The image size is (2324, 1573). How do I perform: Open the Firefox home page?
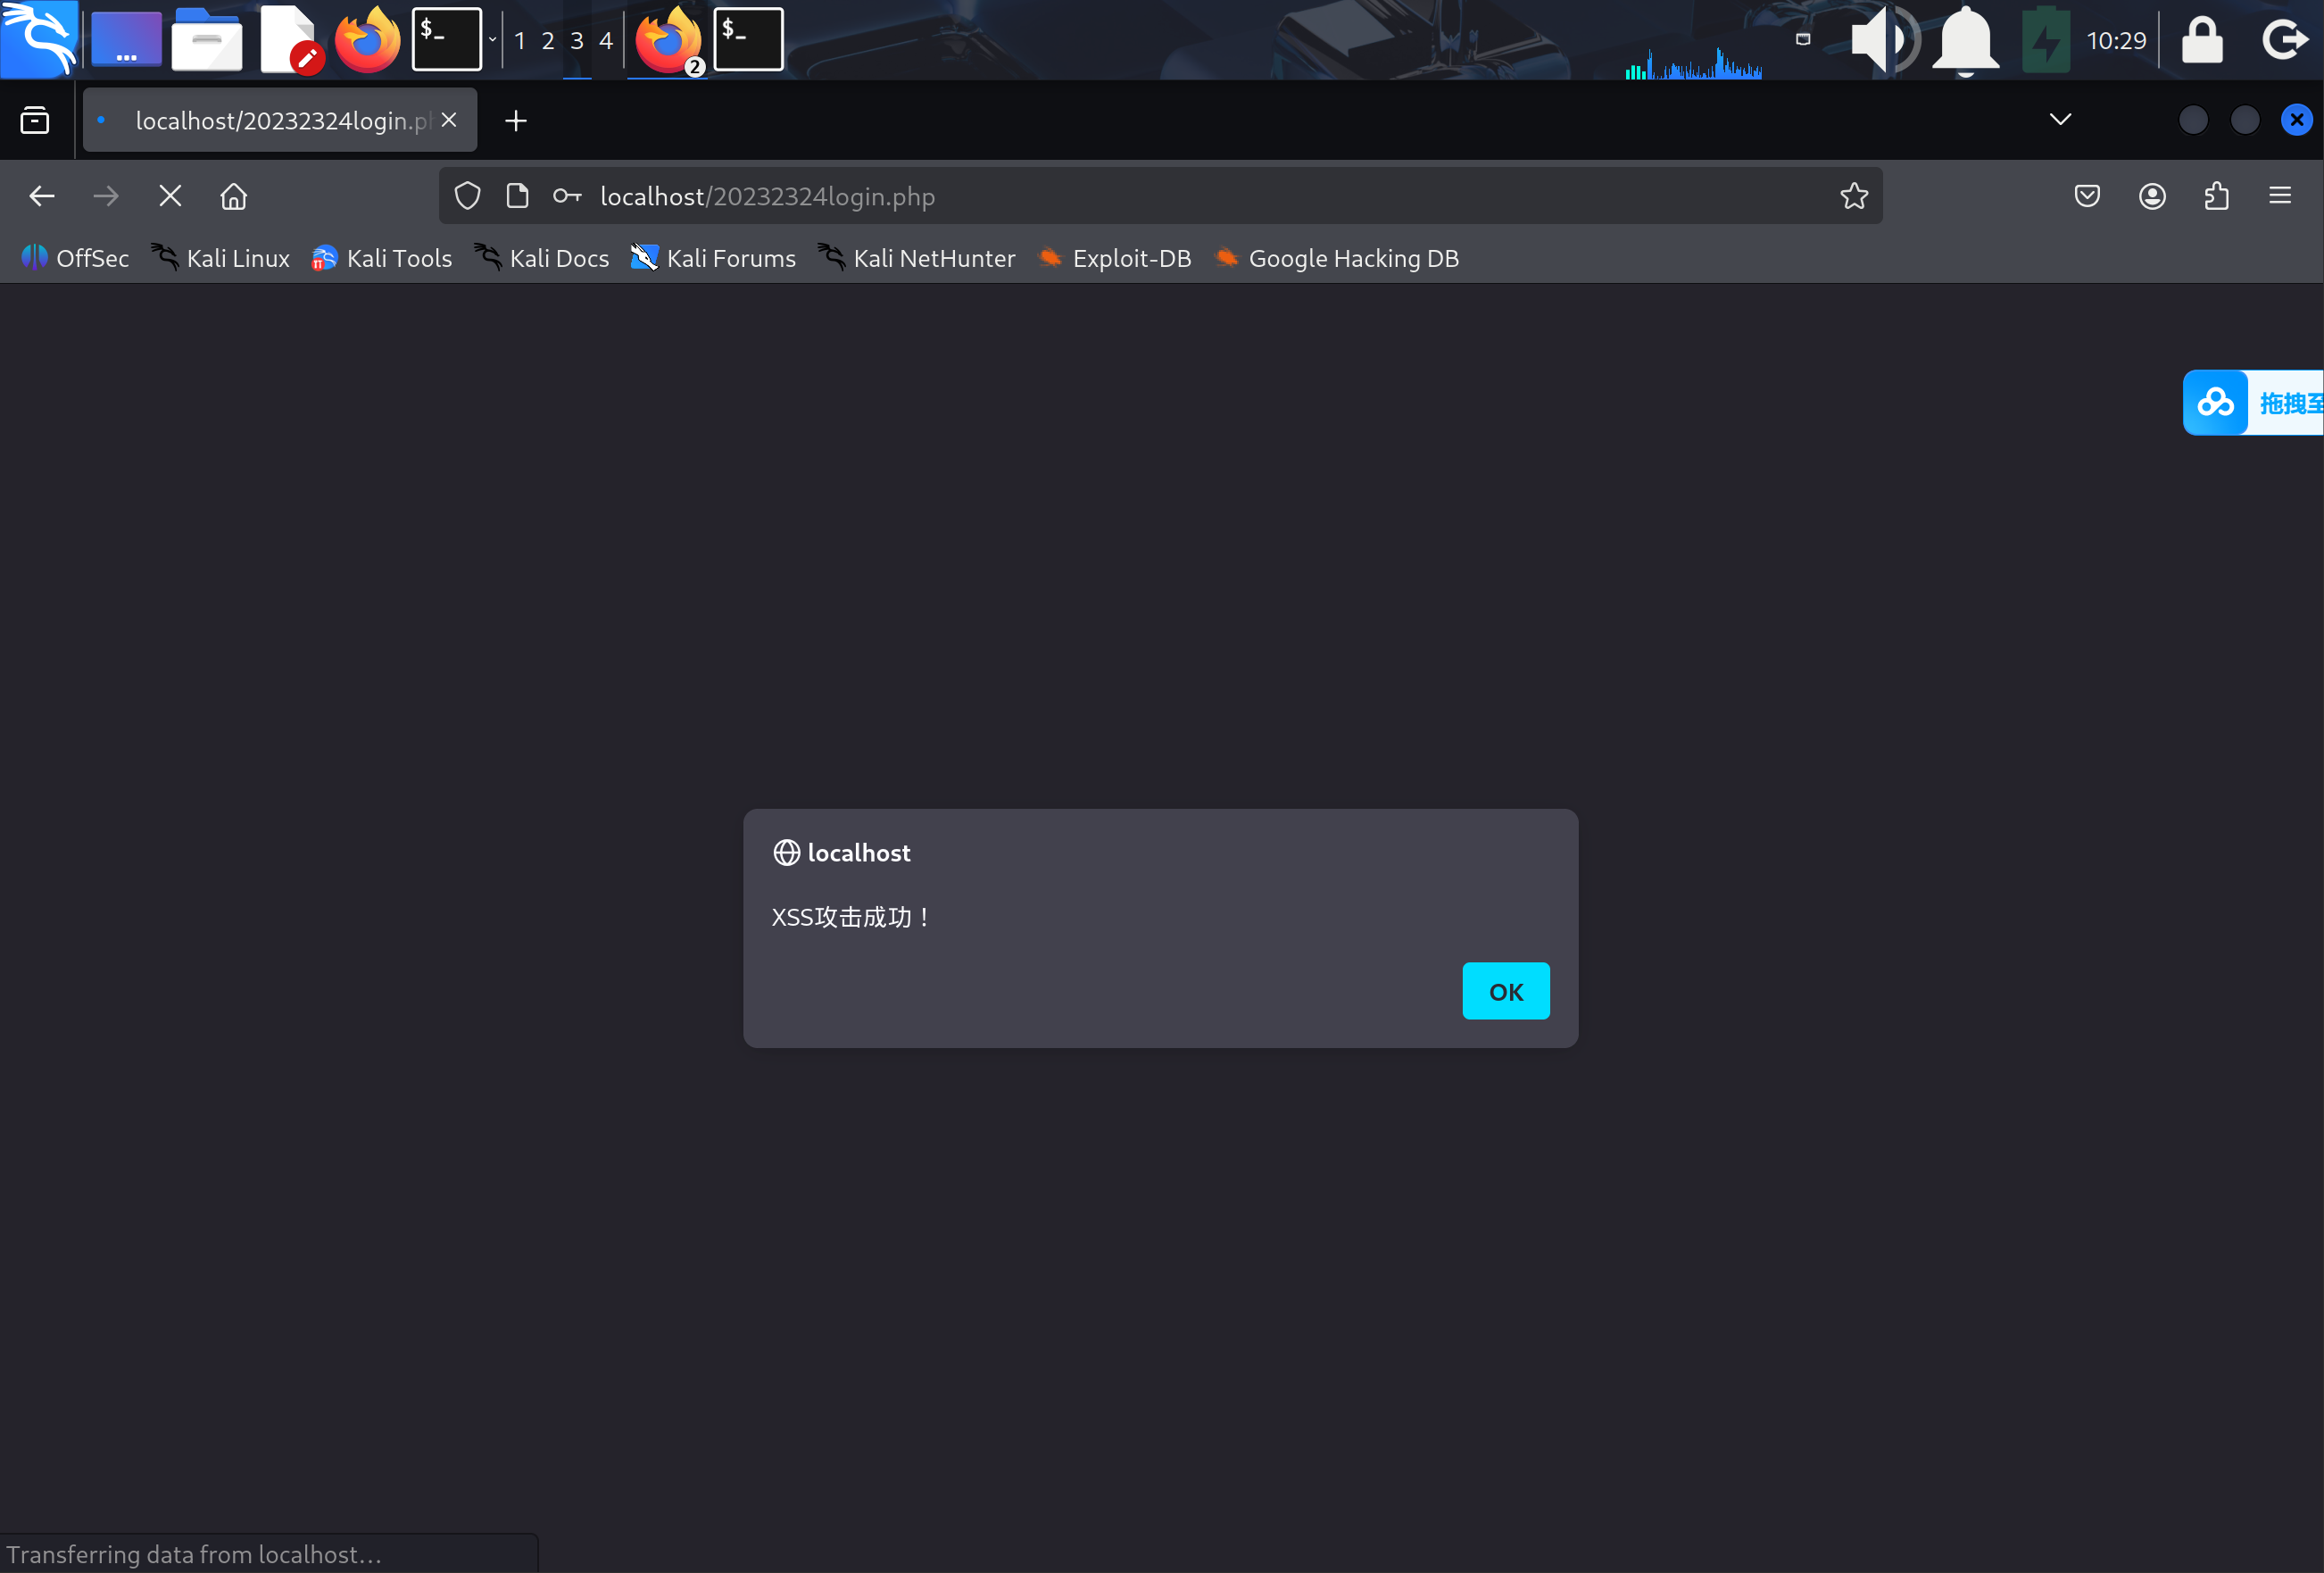[233, 196]
